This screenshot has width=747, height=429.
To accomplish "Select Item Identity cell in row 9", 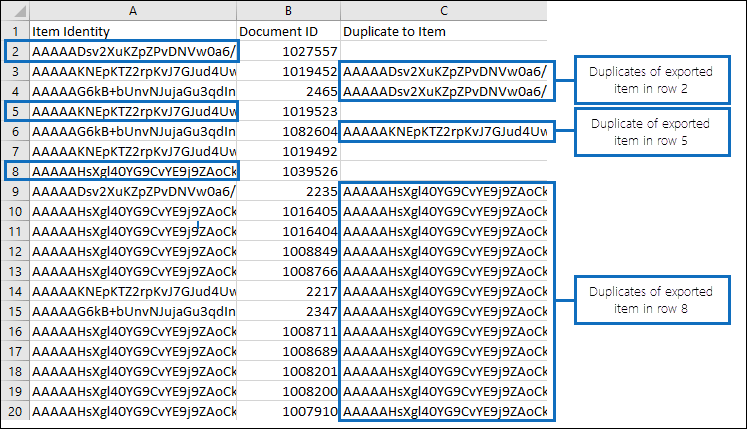I will tap(133, 192).
